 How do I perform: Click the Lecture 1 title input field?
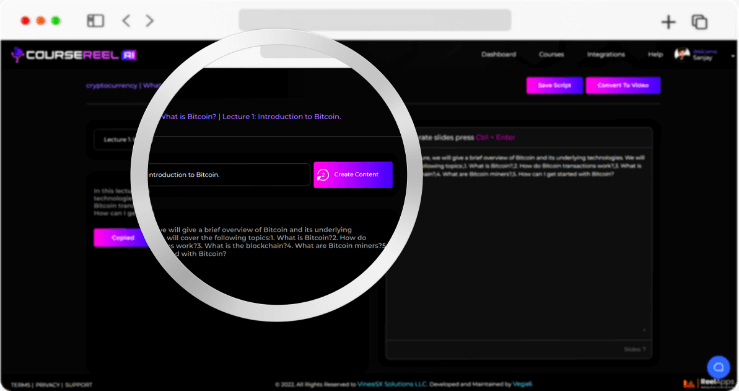tap(229, 175)
